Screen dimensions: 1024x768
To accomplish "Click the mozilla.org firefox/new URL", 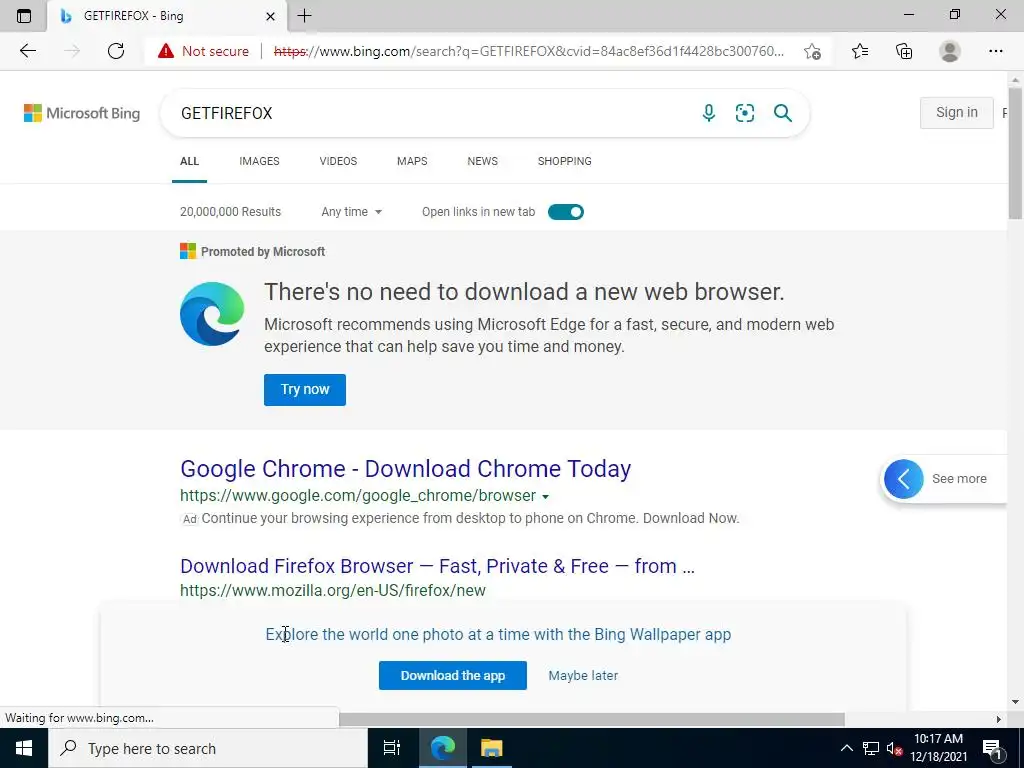I will click(333, 590).
